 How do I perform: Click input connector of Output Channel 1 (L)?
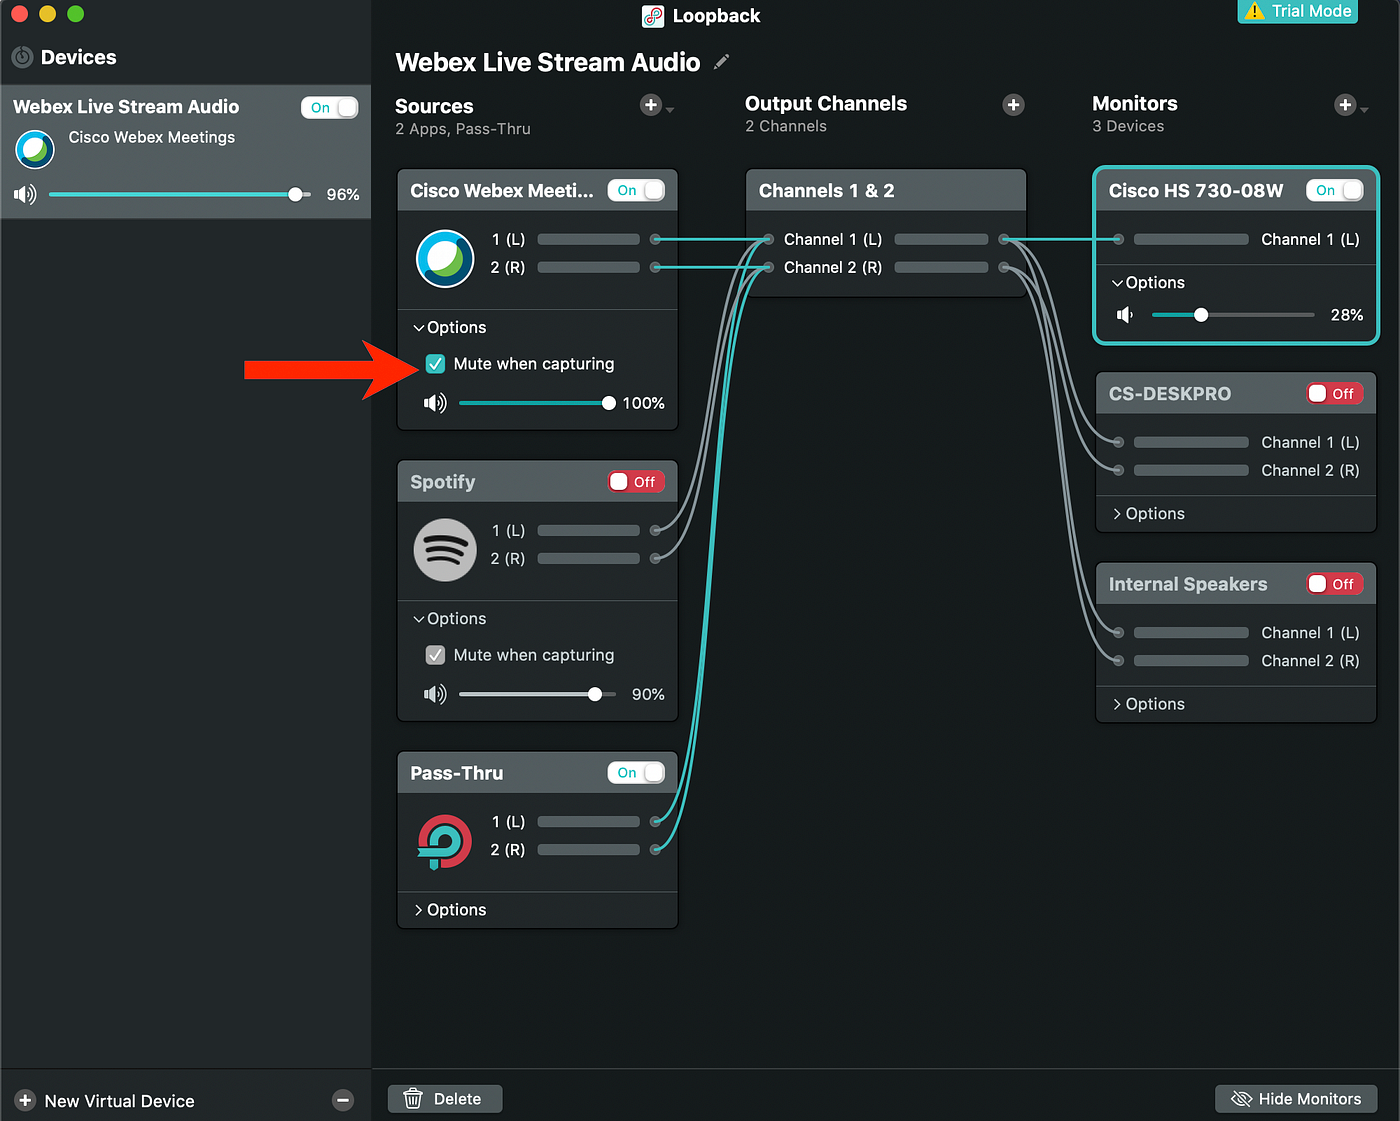click(x=768, y=239)
